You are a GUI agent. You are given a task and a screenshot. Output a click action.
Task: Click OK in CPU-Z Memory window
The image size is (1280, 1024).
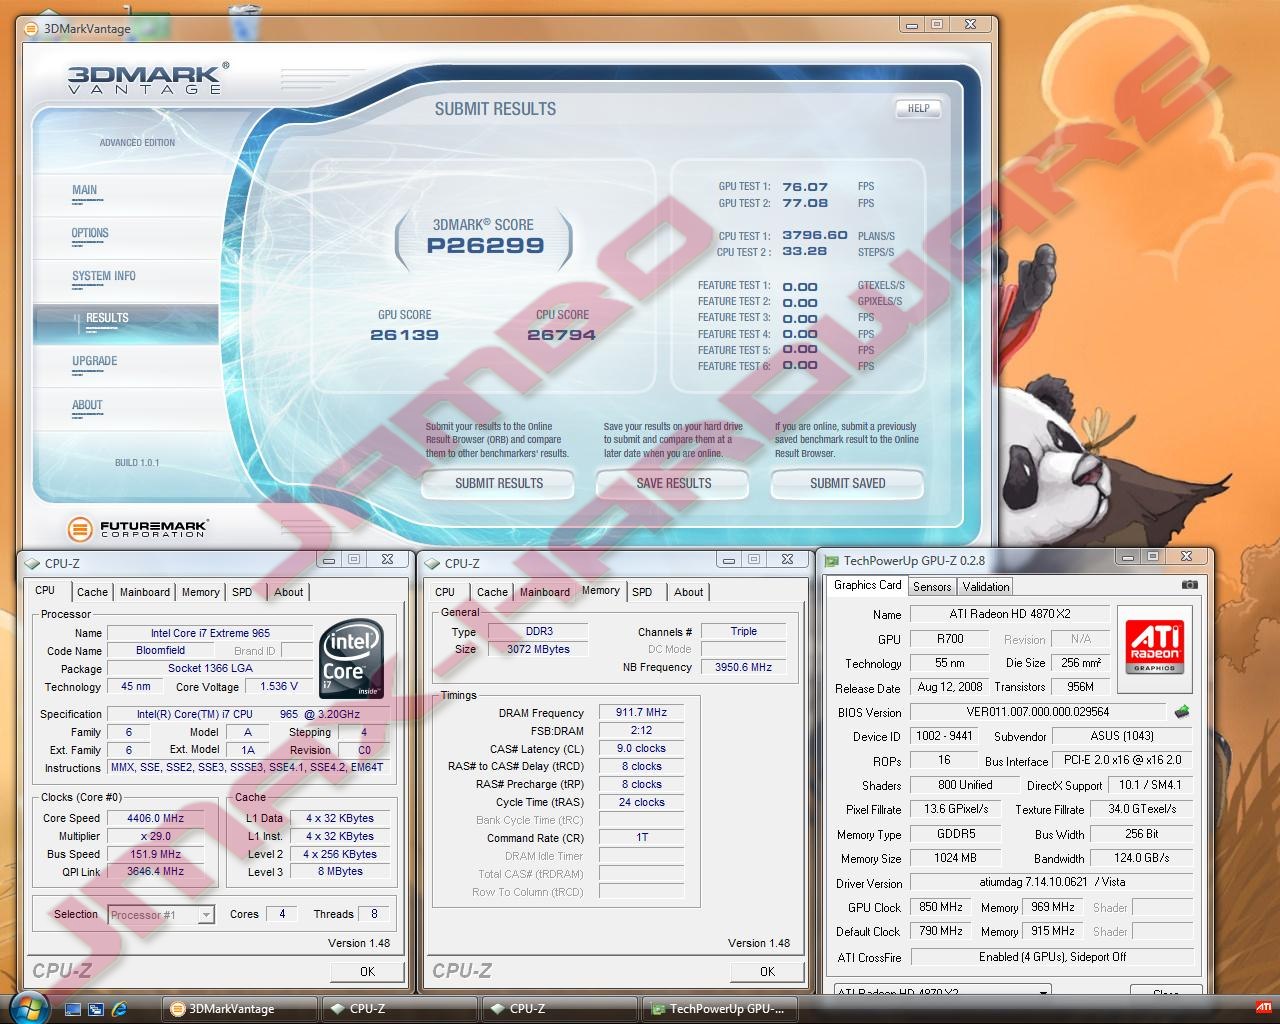pos(767,971)
